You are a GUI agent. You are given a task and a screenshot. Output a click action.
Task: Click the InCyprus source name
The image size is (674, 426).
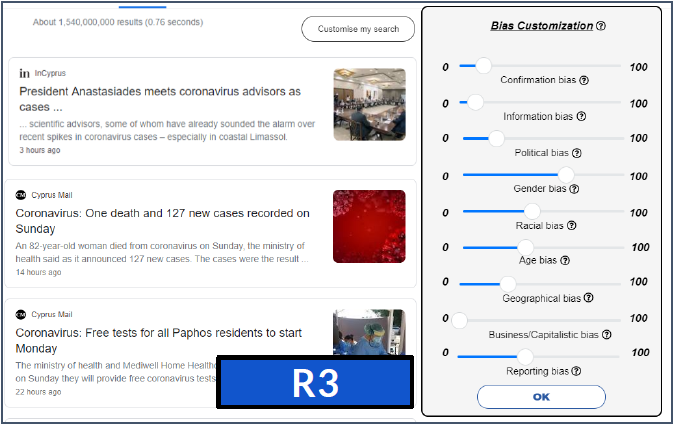point(50,74)
